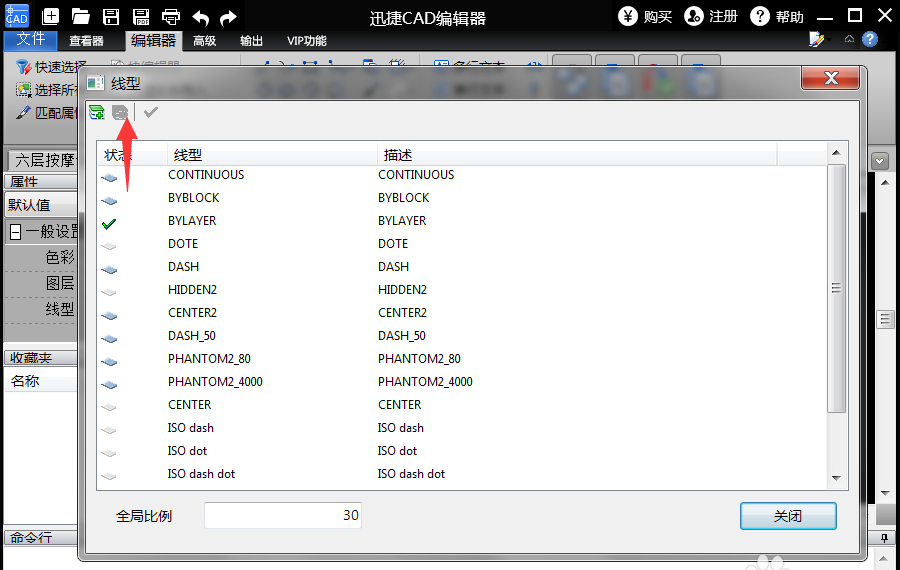Print the drawing with the printer icon

[x=171, y=17]
